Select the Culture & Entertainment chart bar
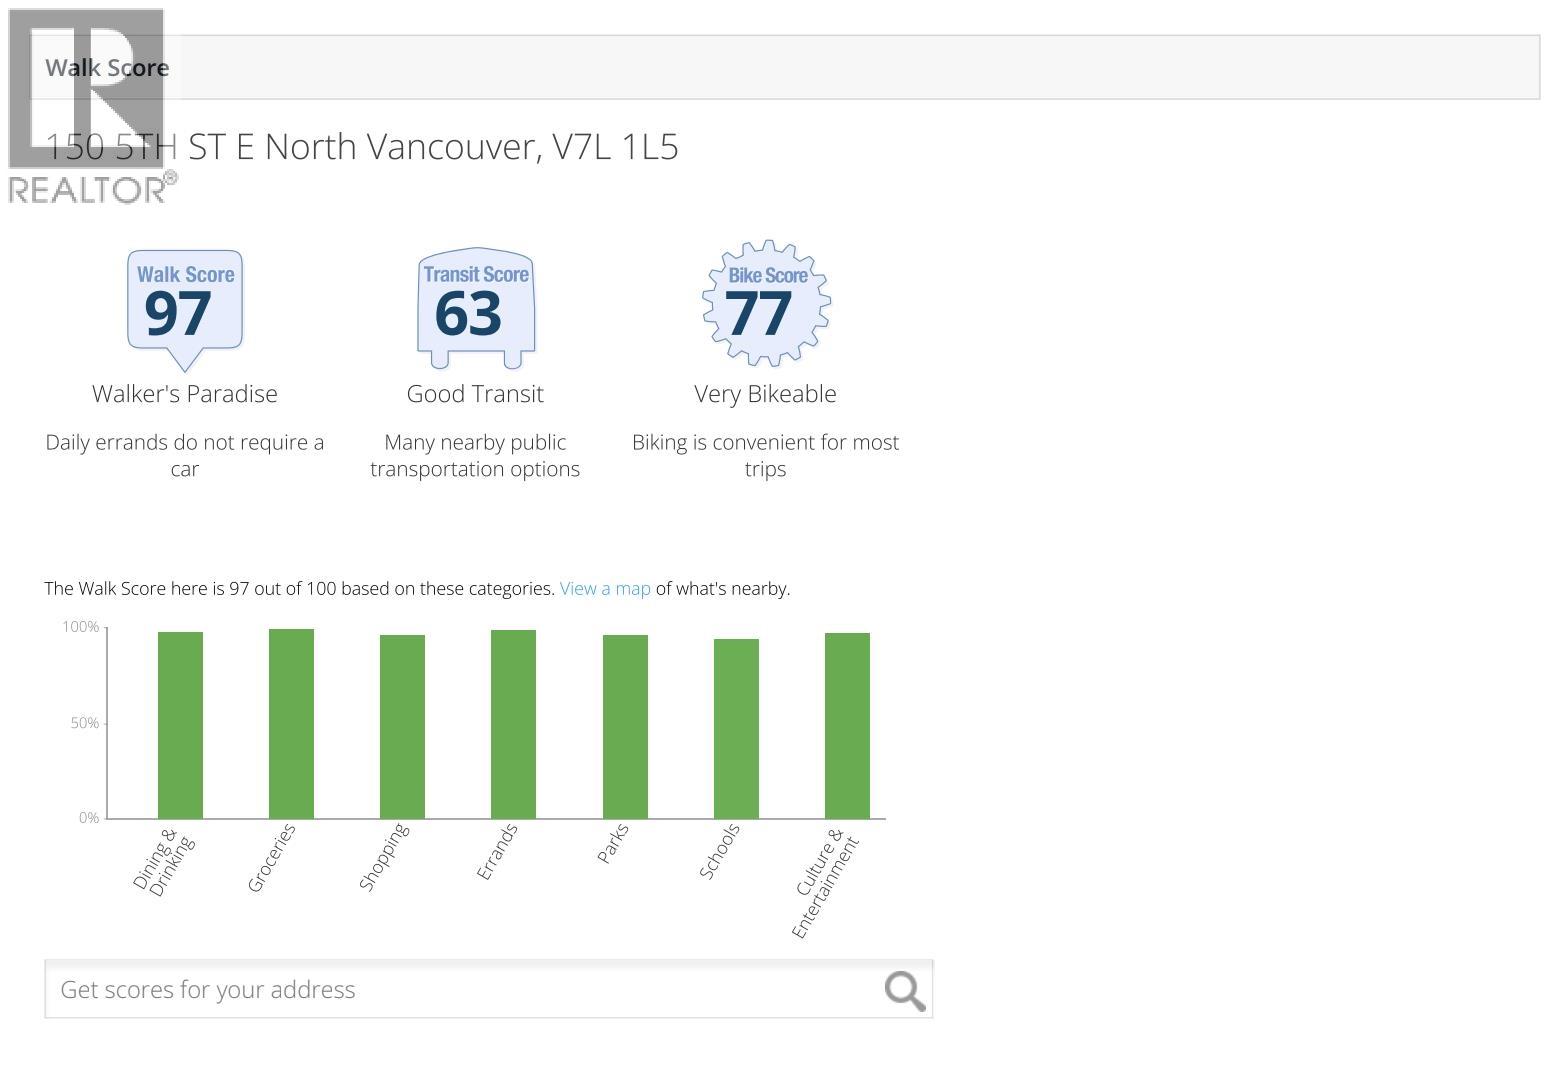The image size is (1556, 1078). (x=847, y=726)
